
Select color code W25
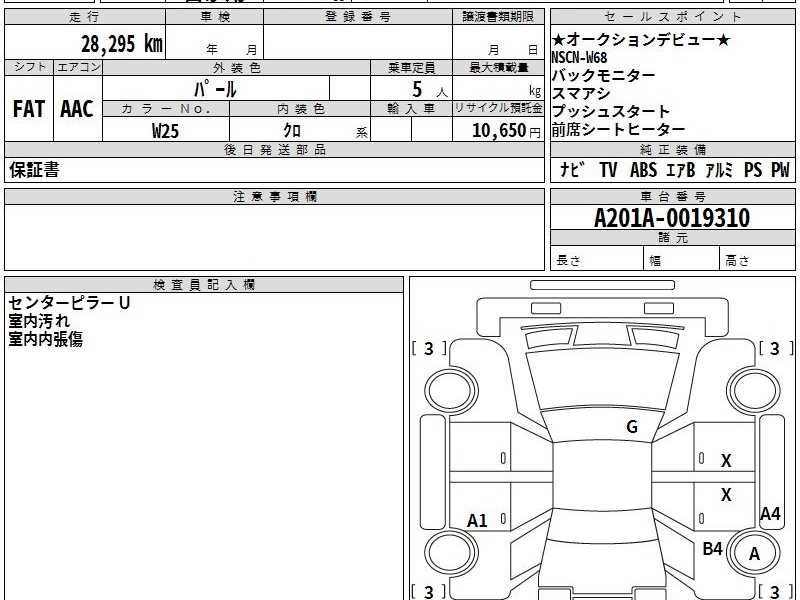165,131
